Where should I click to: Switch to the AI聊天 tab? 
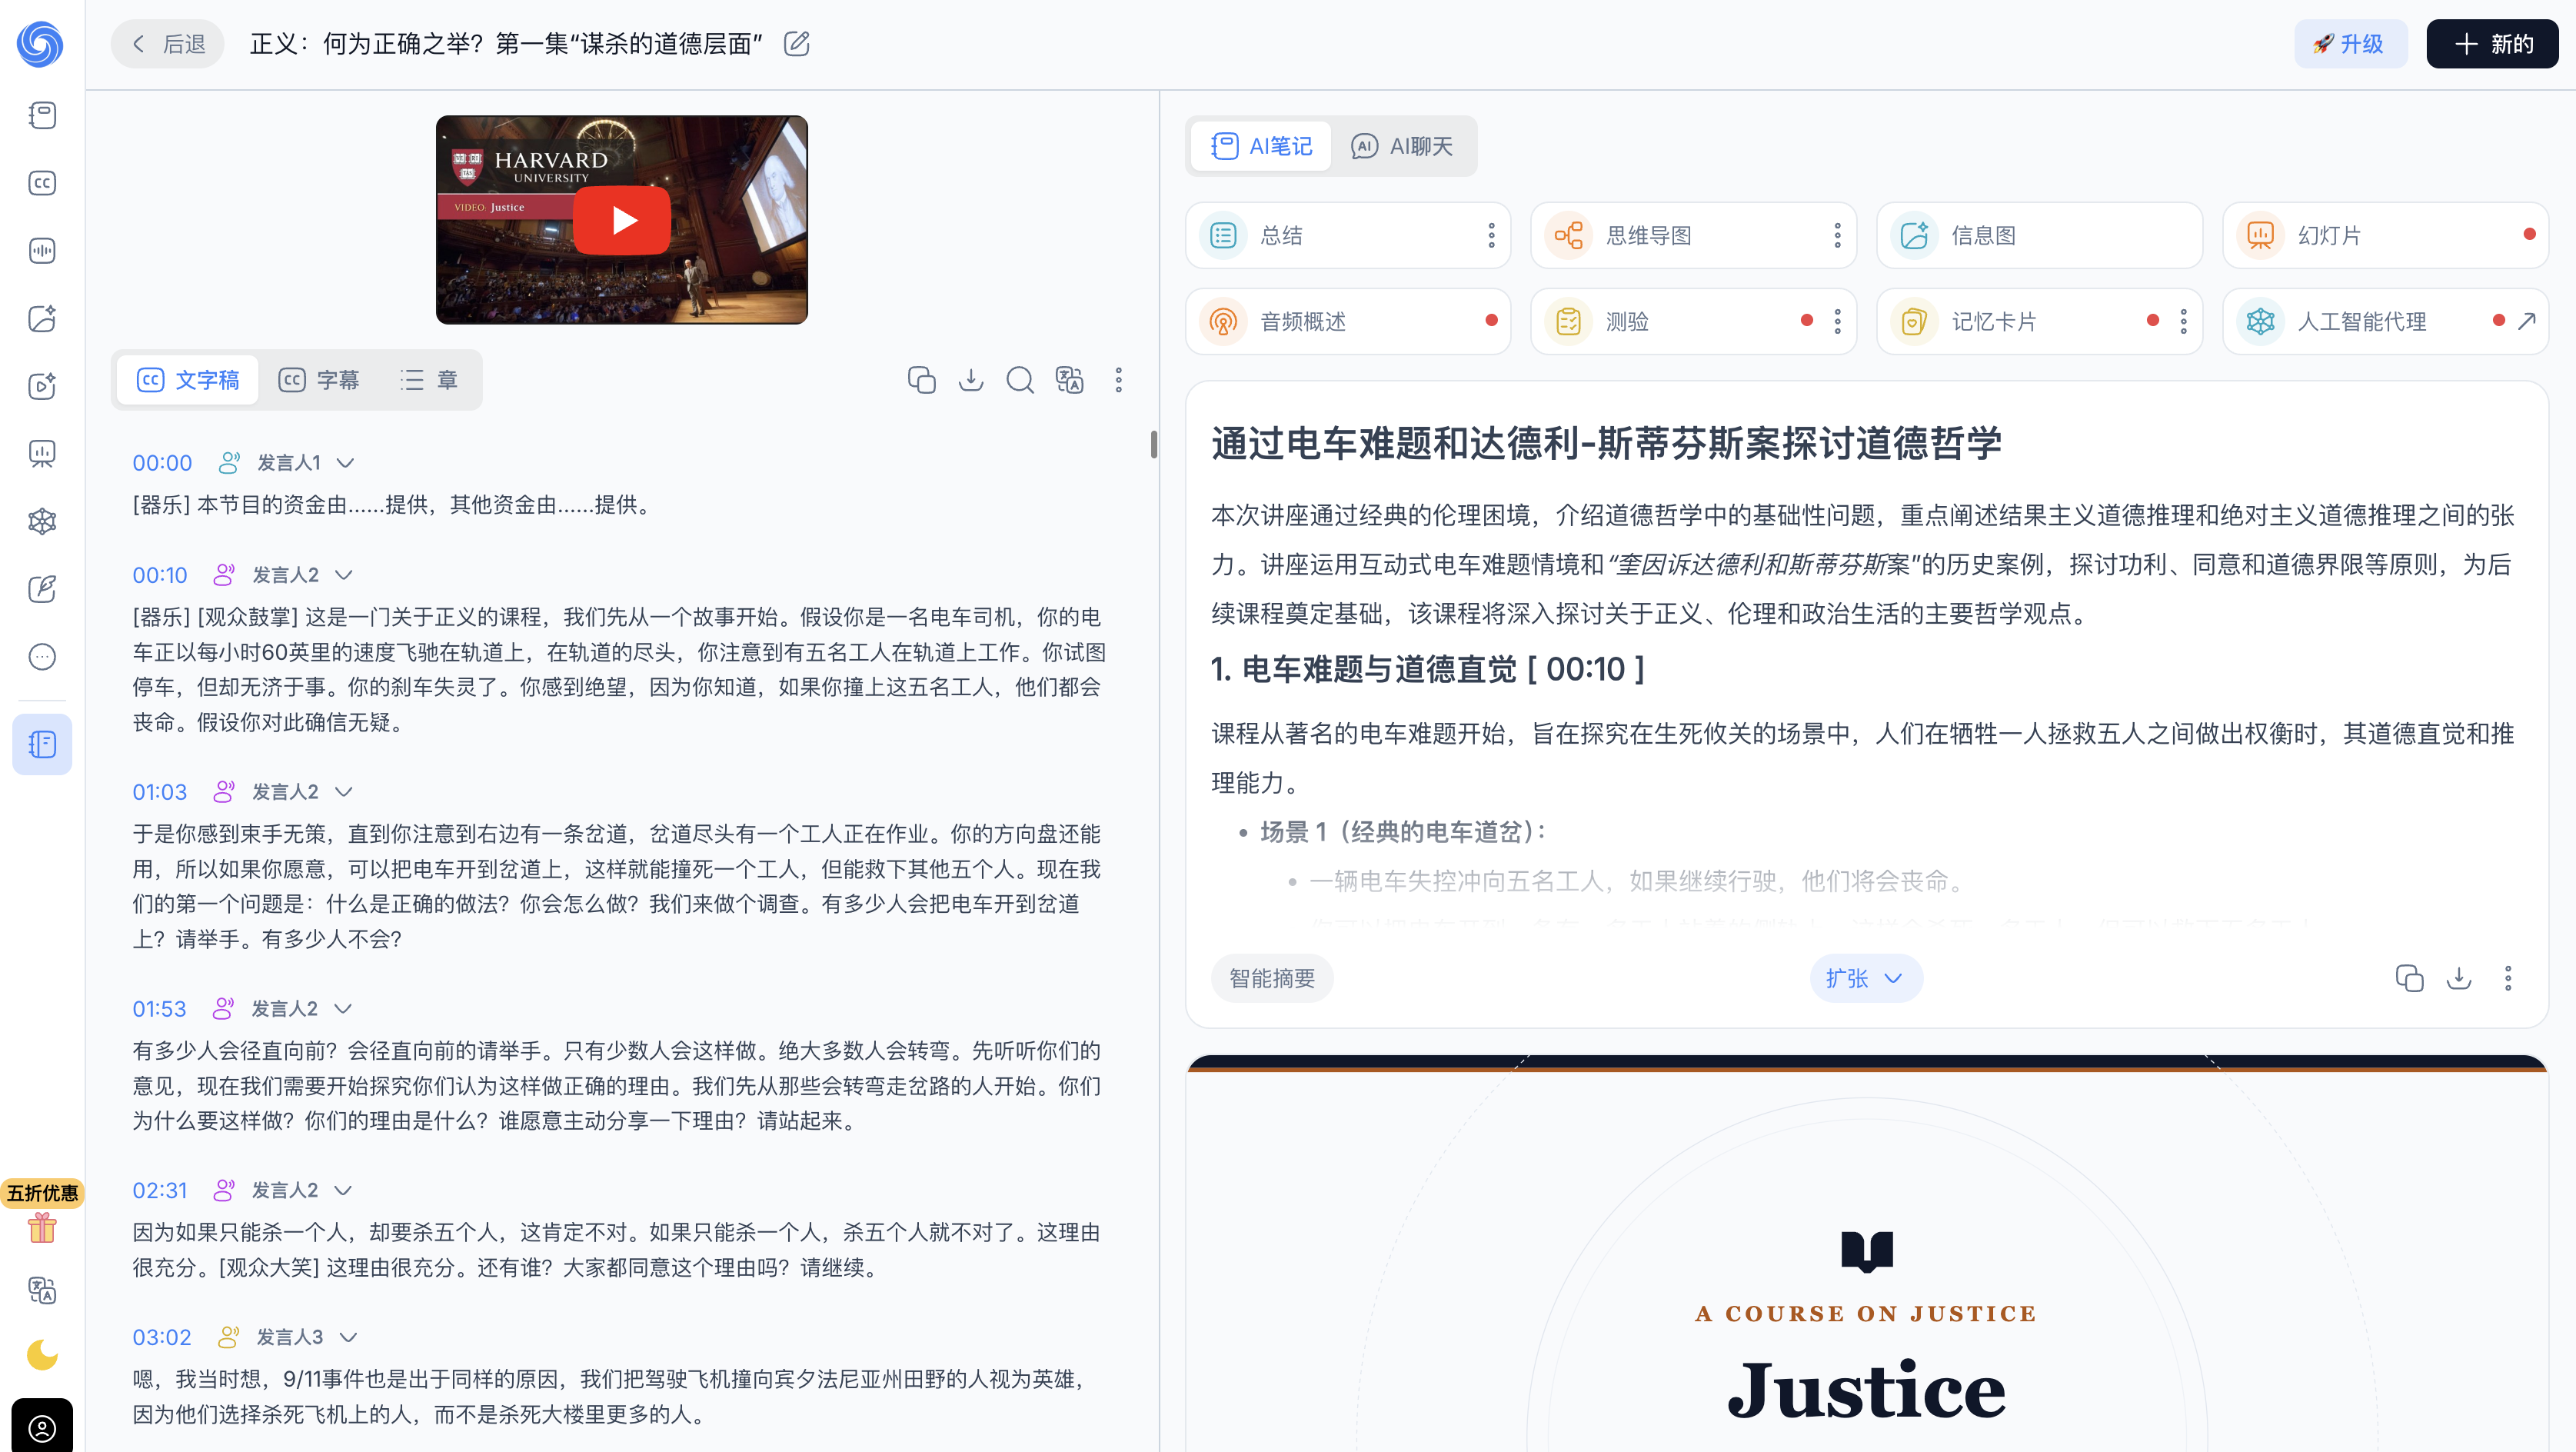[1402, 146]
